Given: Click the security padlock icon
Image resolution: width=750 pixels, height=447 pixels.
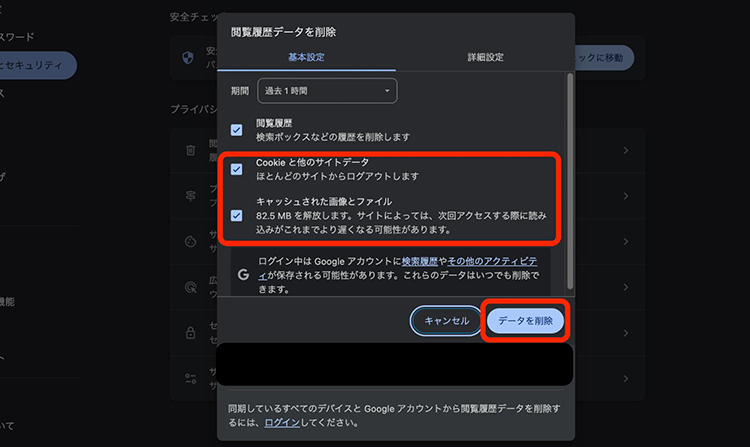Looking at the screenshot, I should (190, 333).
